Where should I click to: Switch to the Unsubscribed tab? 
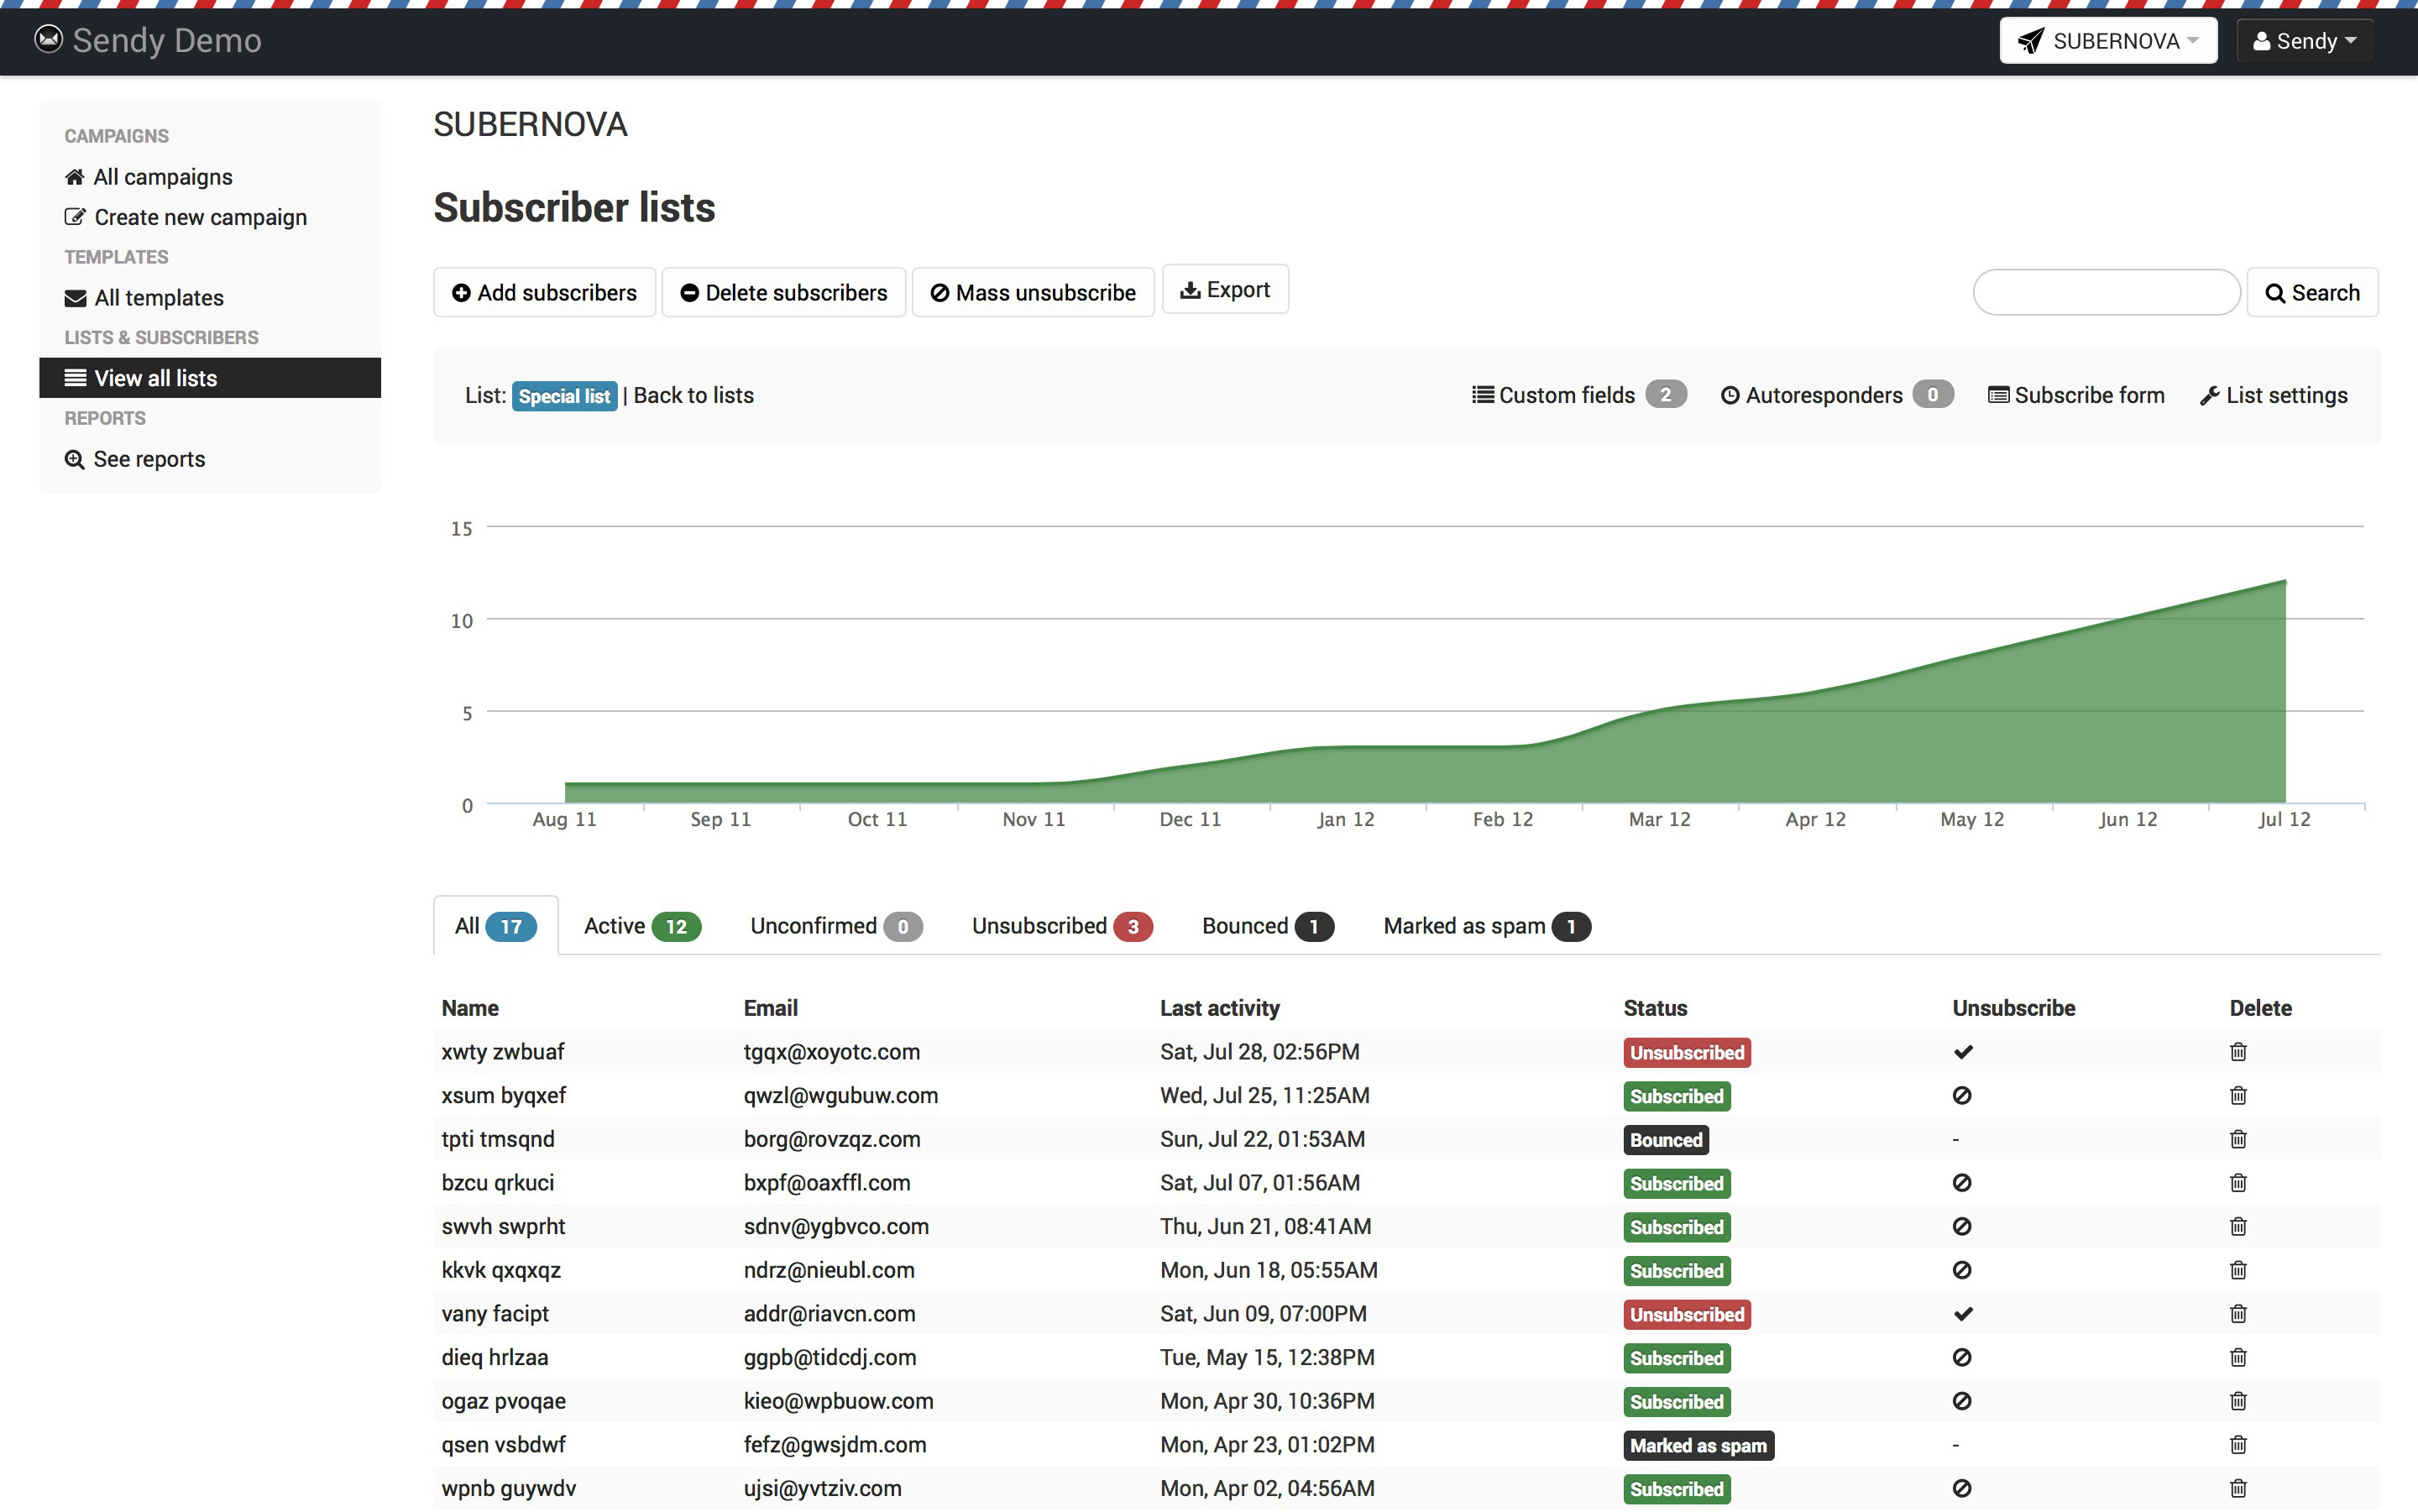pyautogui.click(x=1062, y=926)
